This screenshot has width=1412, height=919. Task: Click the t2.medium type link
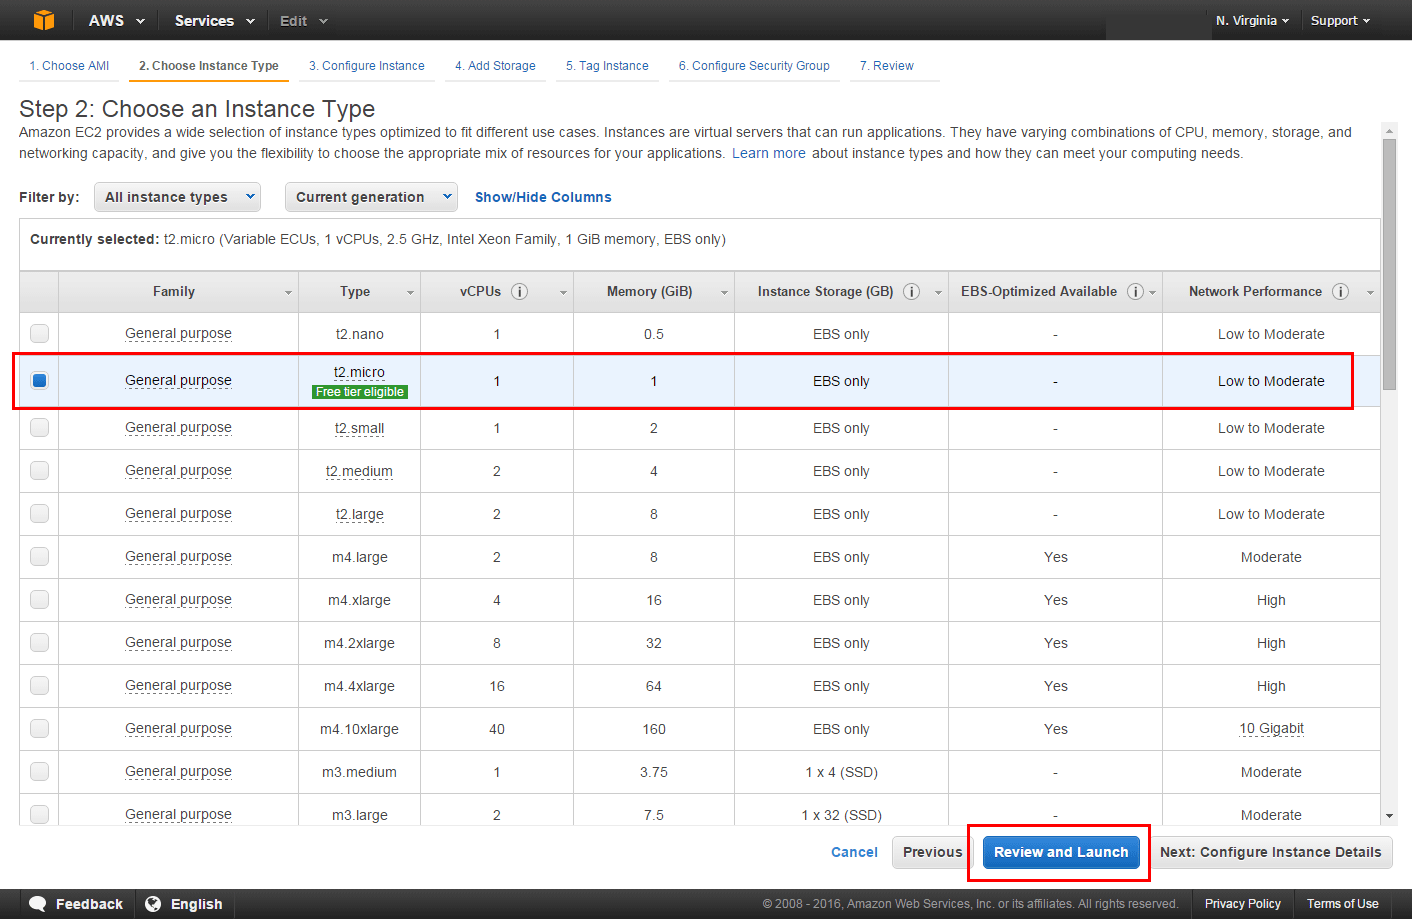(x=359, y=471)
